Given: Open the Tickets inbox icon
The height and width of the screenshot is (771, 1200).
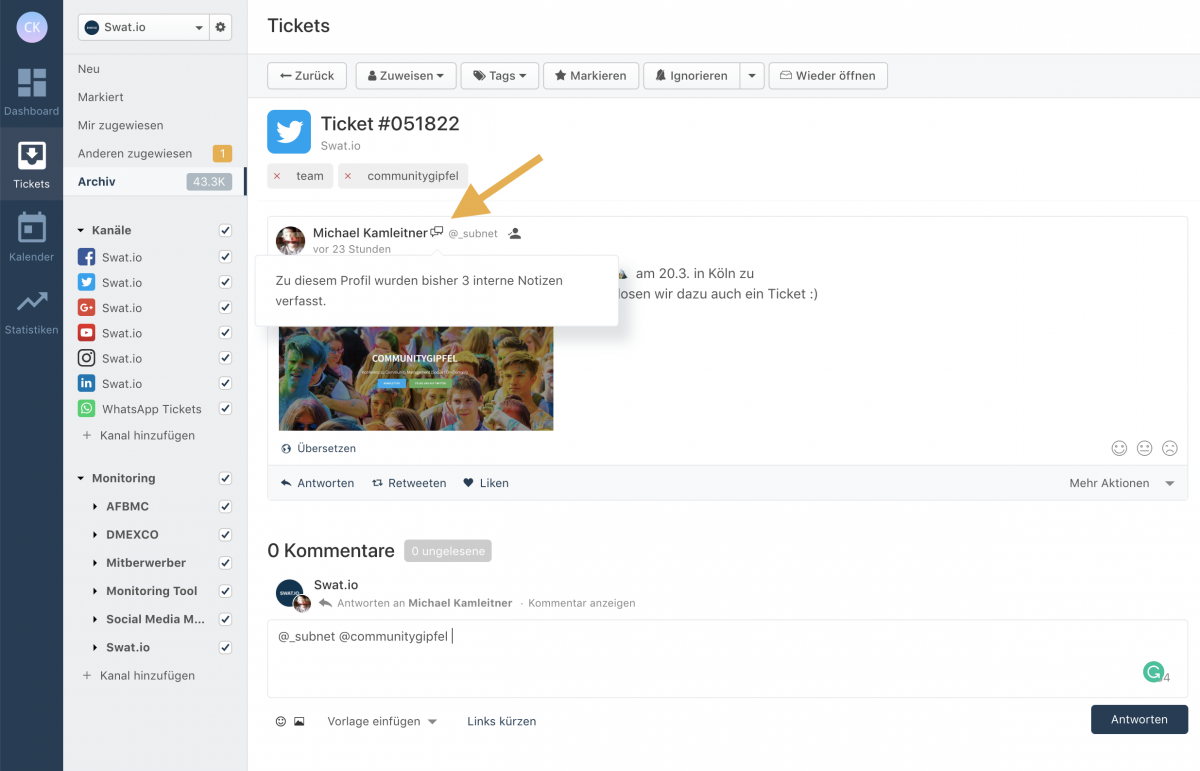Looking at the screenshot, I should (31, 157).
